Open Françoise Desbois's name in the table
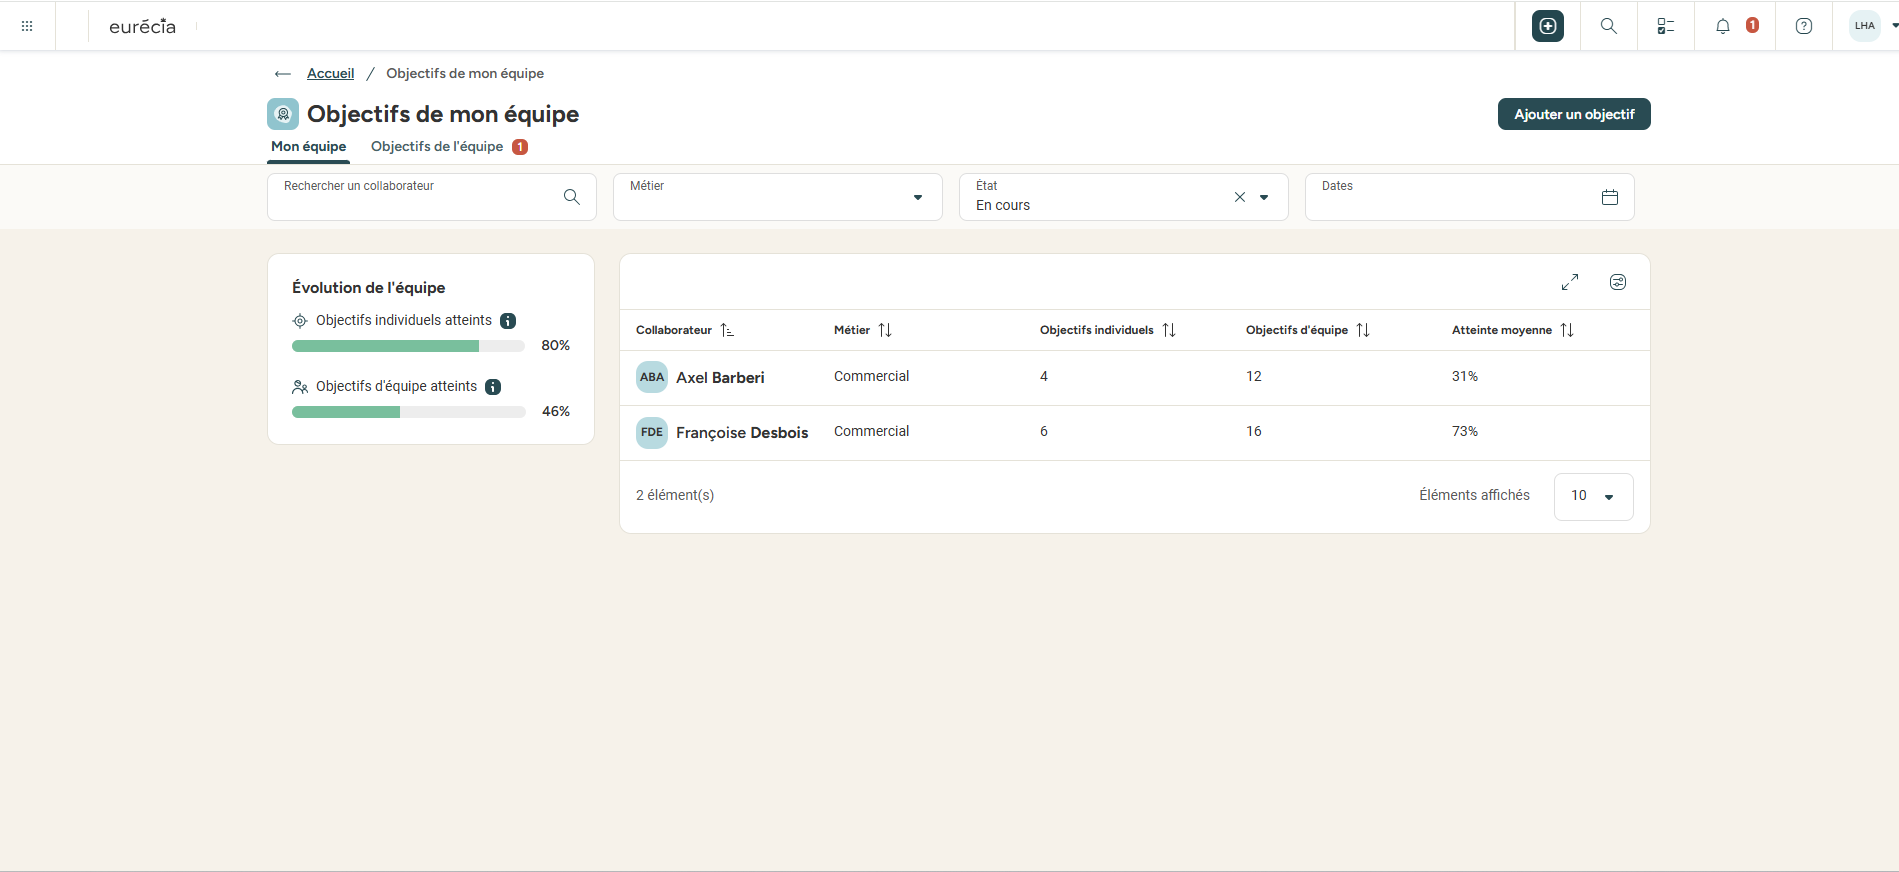The width and height of the screenshot is (1899, 872). tap(742, 433)
